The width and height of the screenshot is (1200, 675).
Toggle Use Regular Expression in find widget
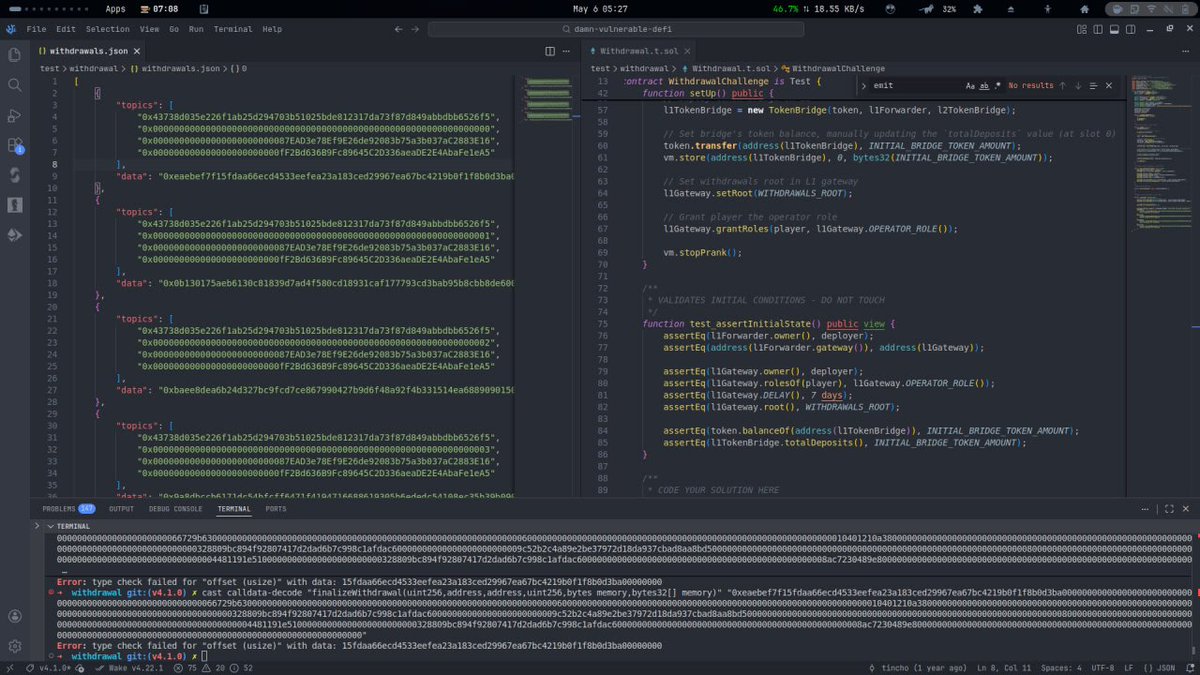997,86
